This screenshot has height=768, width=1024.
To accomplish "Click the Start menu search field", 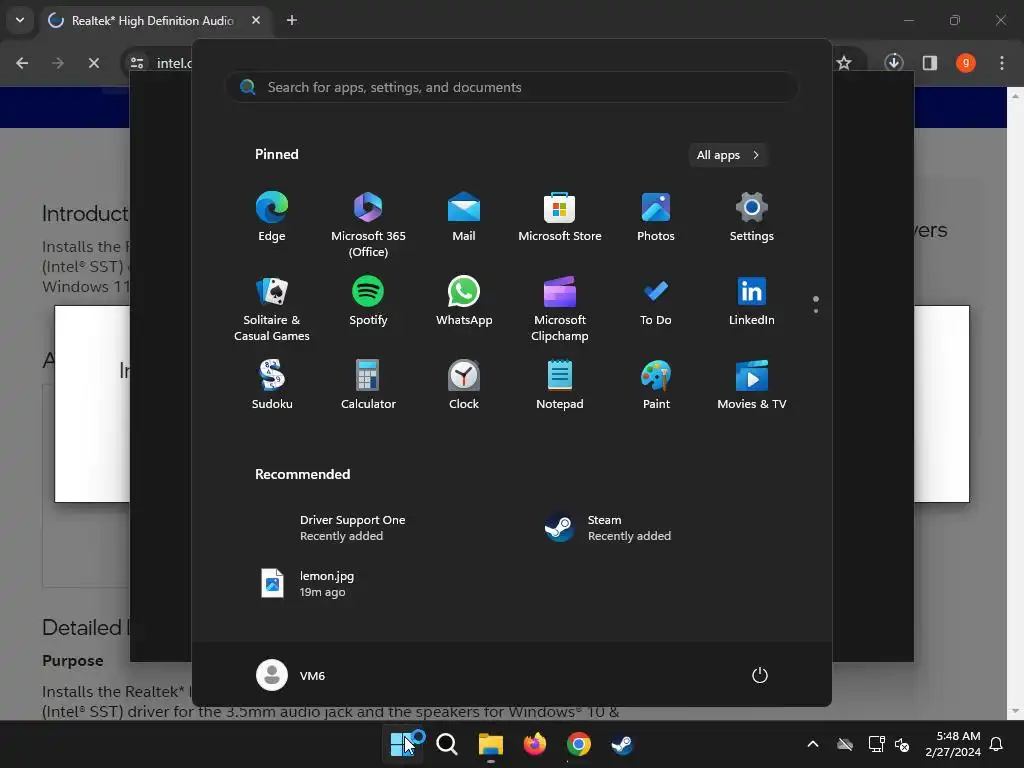I will [511, 87].
